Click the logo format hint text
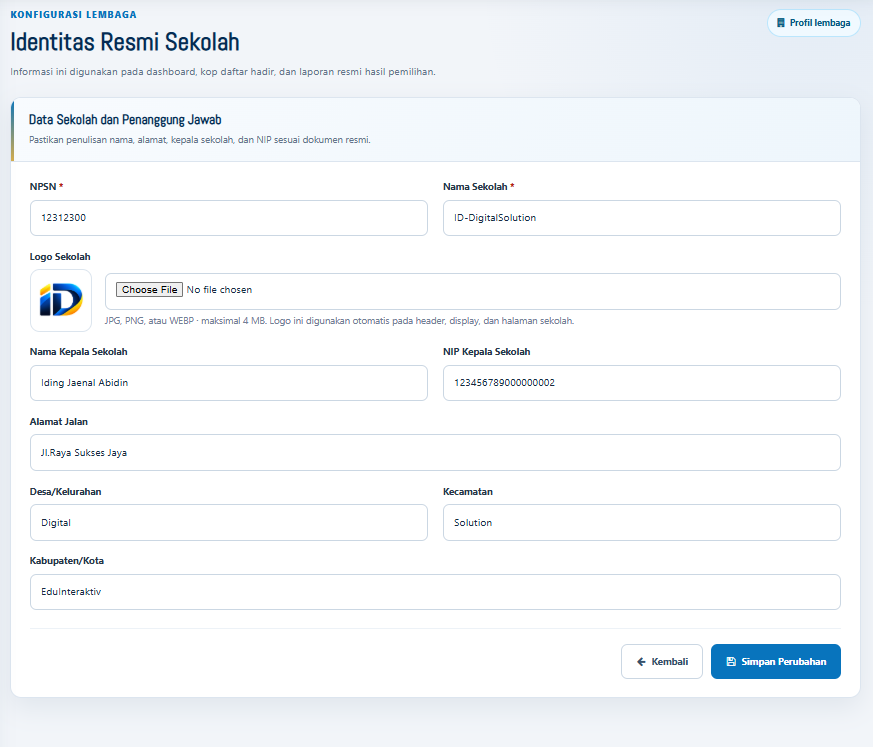873x747 pixels. (339, 321)
